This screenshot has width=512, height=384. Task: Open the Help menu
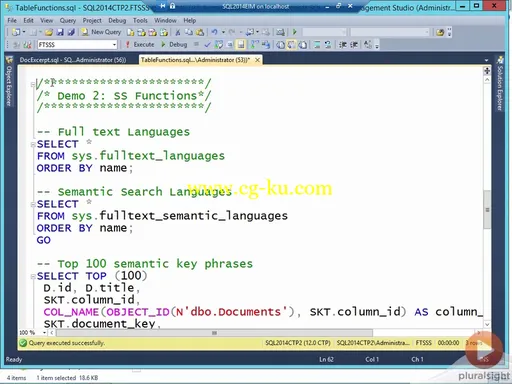(x=190, y=20)
